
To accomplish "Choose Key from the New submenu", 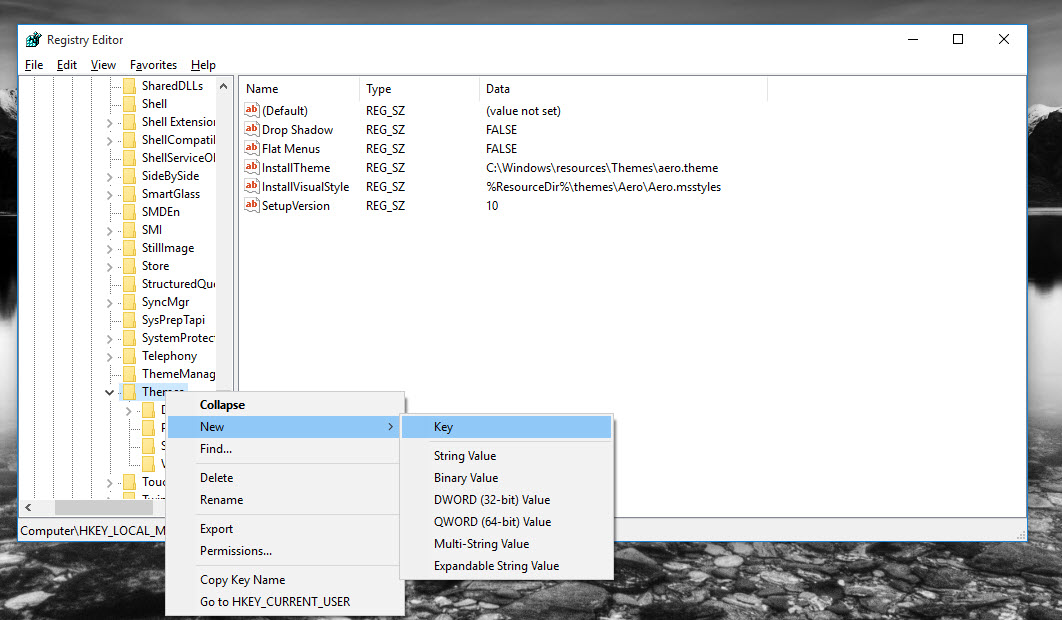I will coord(443,427).
